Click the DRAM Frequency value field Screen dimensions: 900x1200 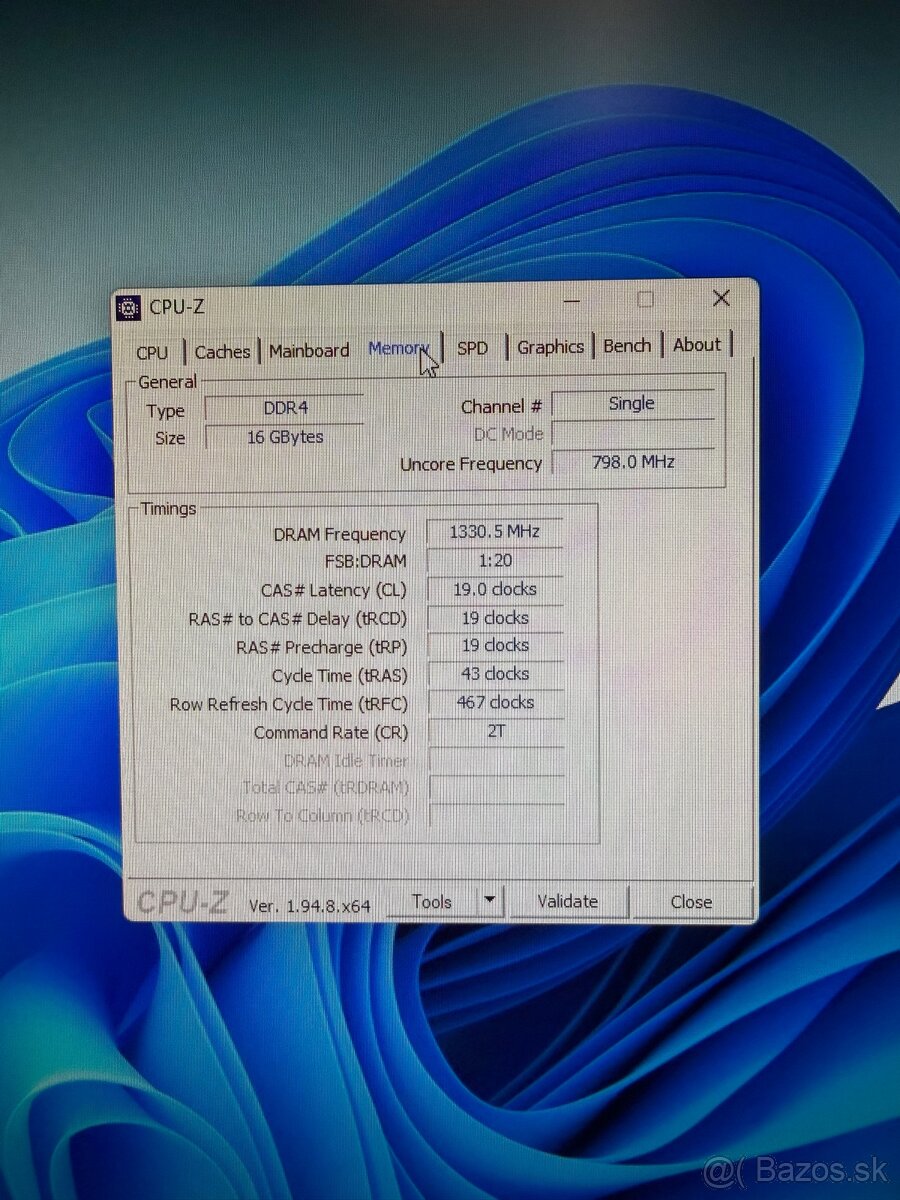494,532
